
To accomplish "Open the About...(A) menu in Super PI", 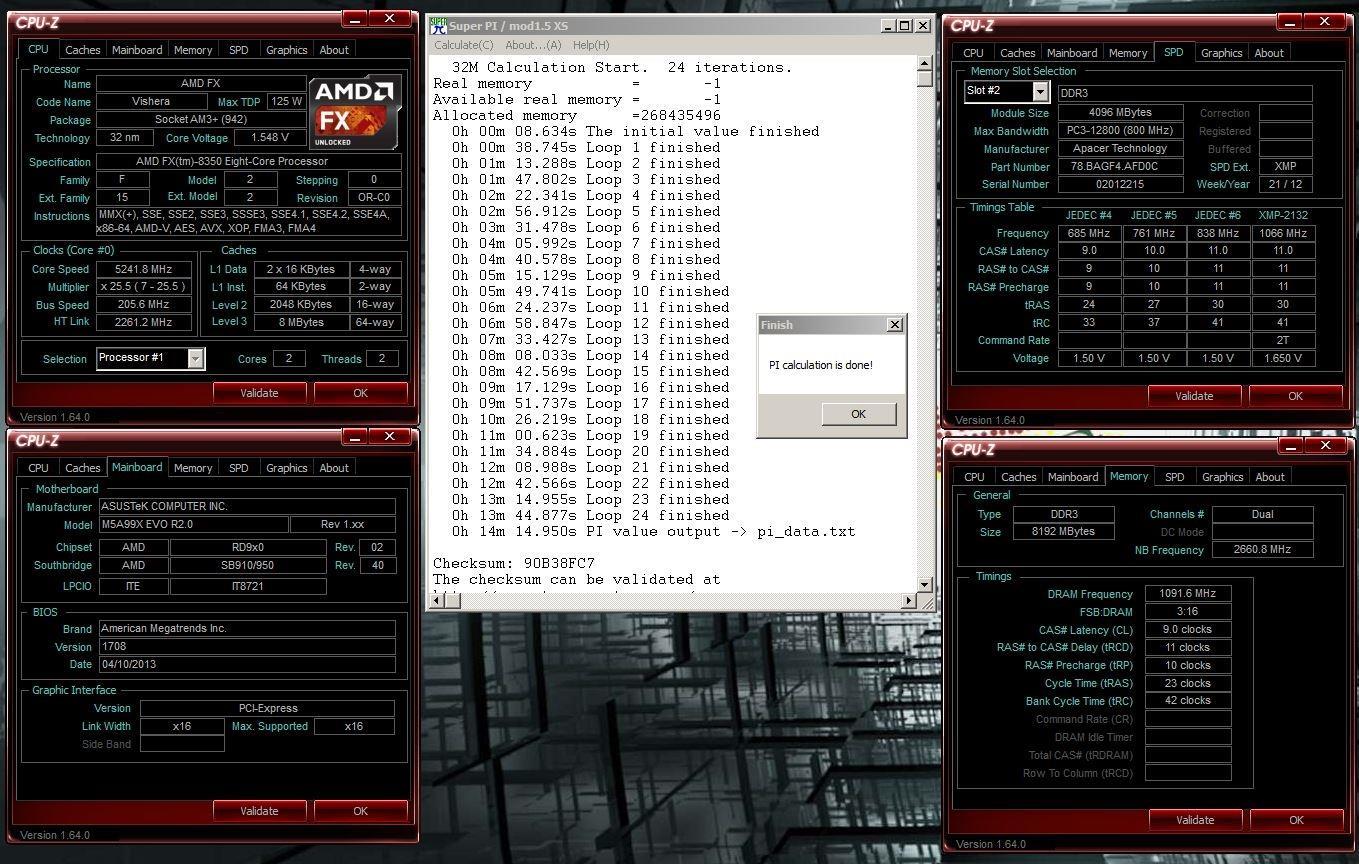I will [x=533, y=45].
